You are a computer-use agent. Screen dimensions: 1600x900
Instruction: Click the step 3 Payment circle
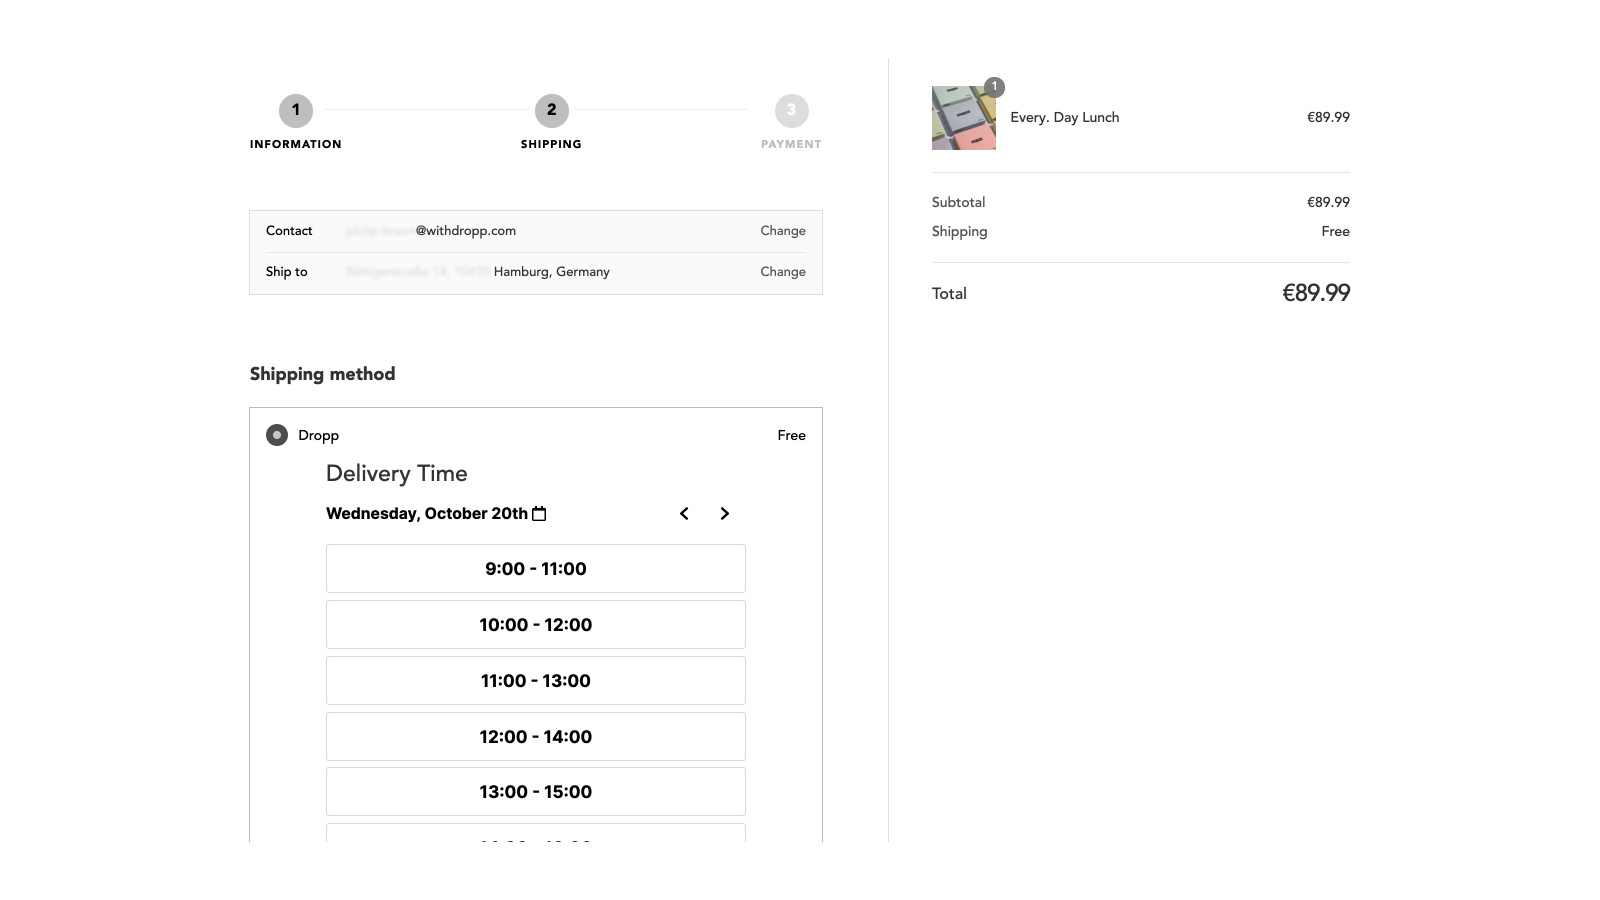(791, 111)
